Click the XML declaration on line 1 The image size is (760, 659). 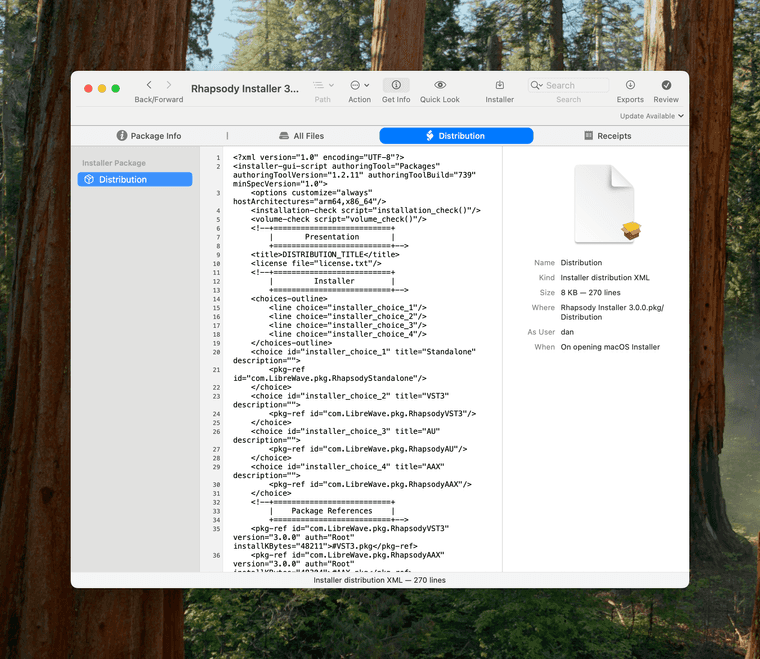pos(318,157)
